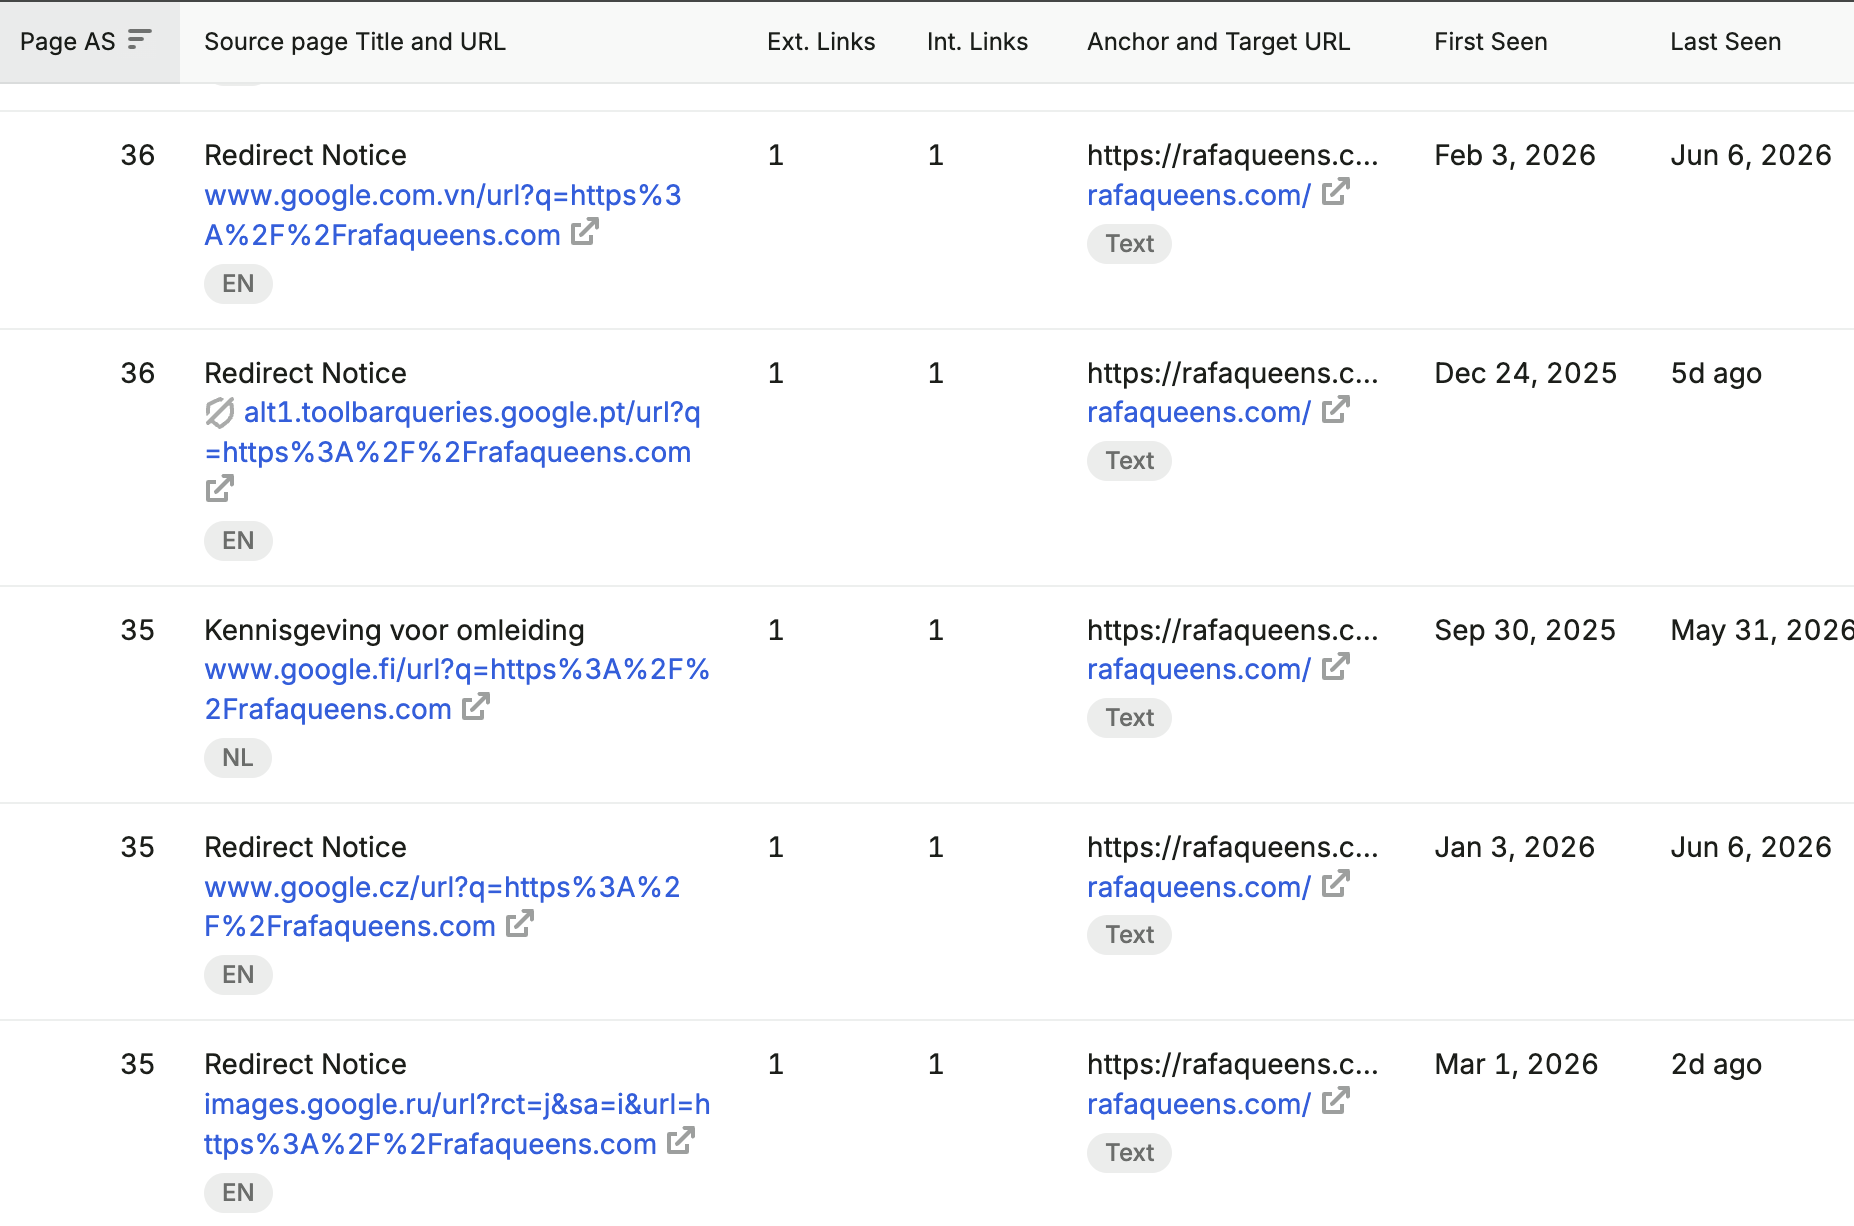Click 'Jun 6, 2026' in google.com.vn row
The width and height of the screenshot is (1854, 1226).
click(x=1751, y=155)
